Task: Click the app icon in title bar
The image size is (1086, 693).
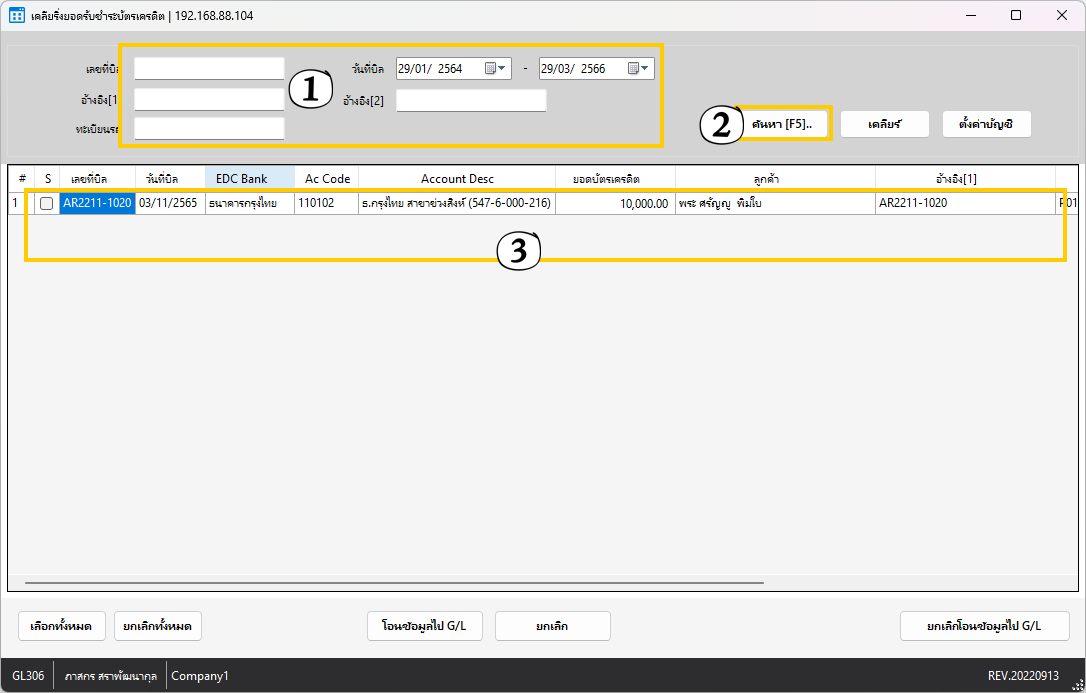Action: click(17, 15)
